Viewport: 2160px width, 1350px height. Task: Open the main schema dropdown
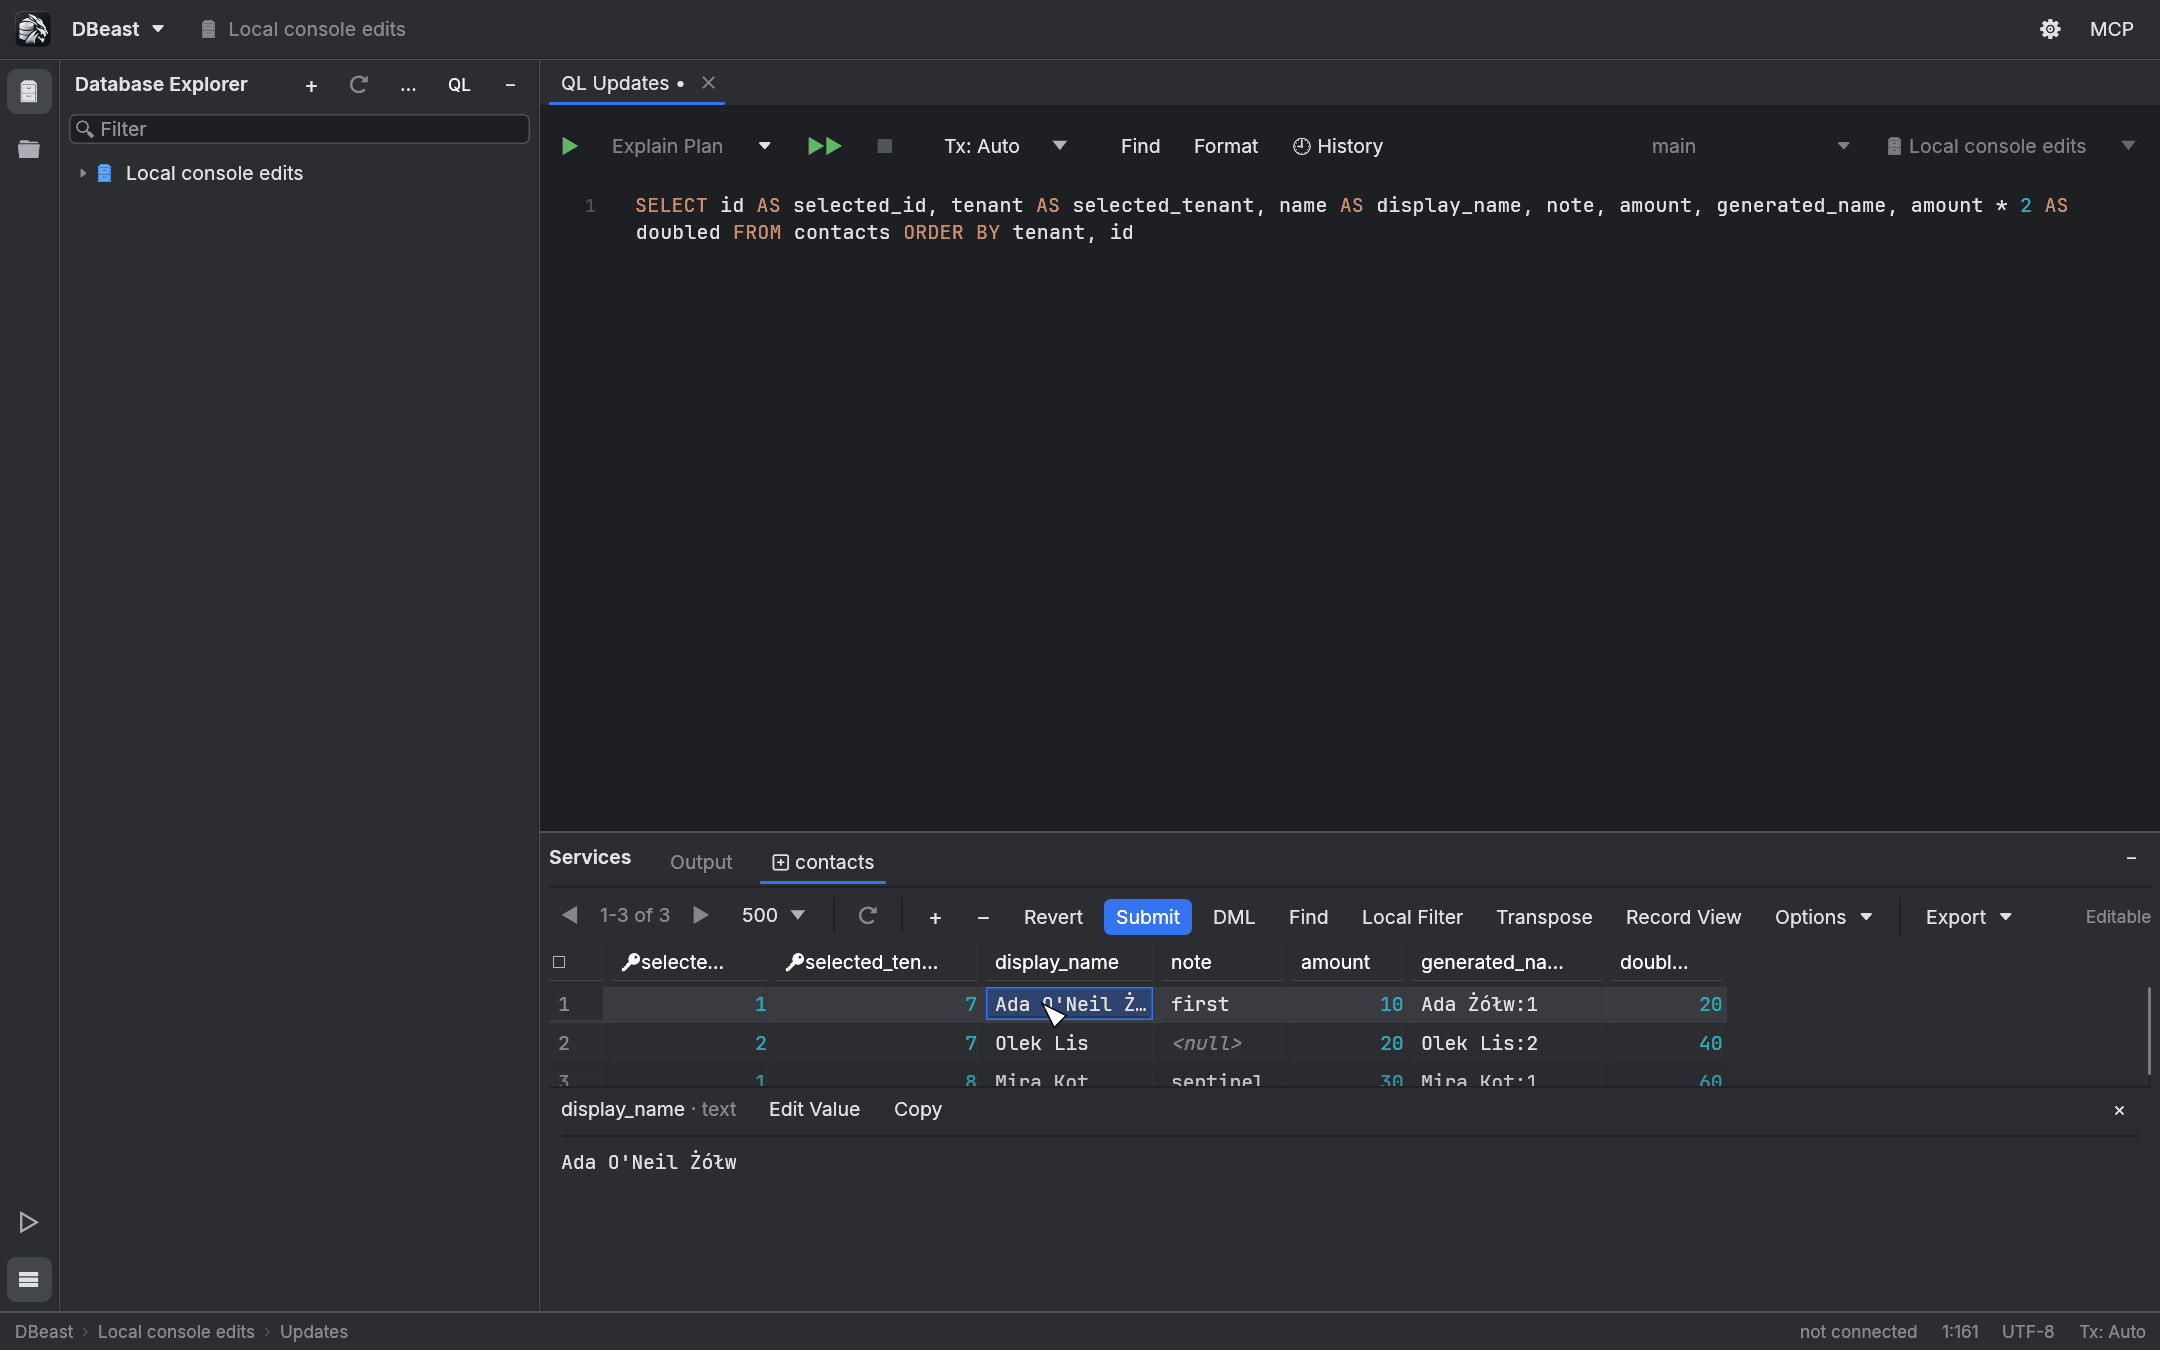[x=1749, y=146]
